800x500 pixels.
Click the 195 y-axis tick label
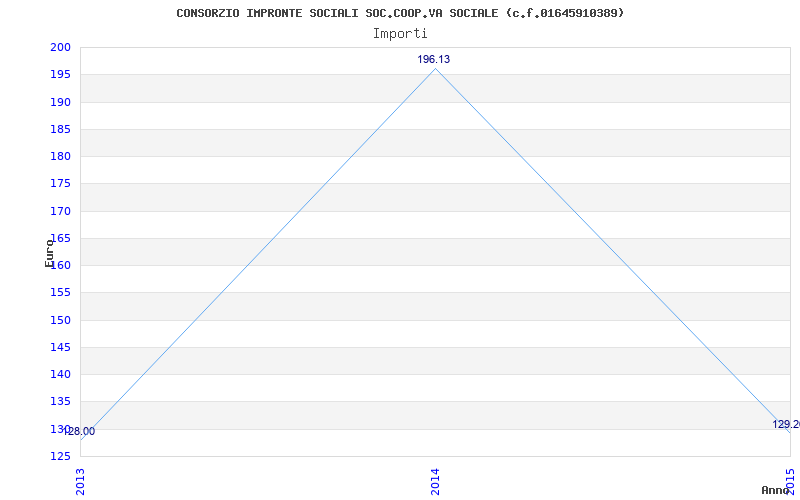coord(60,74)
